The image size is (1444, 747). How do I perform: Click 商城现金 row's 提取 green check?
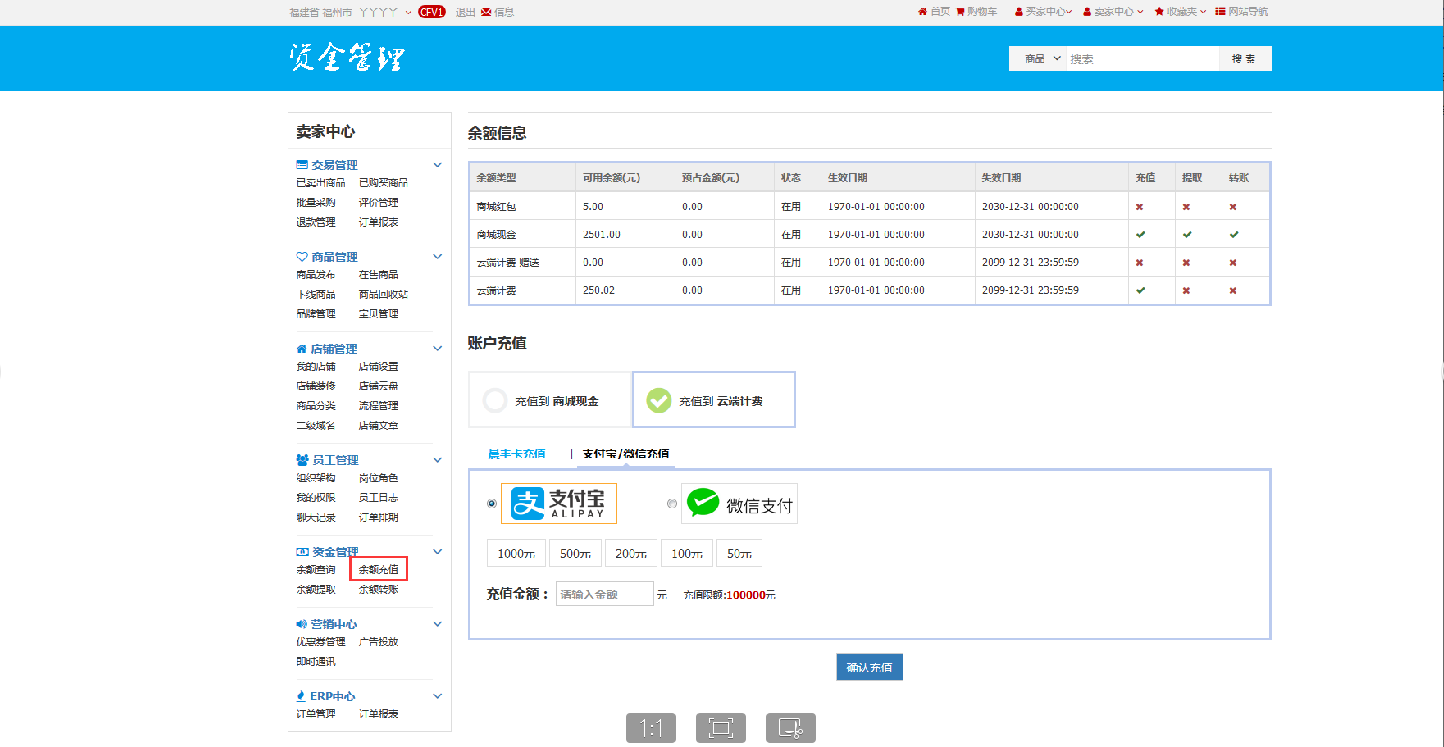1187,234
